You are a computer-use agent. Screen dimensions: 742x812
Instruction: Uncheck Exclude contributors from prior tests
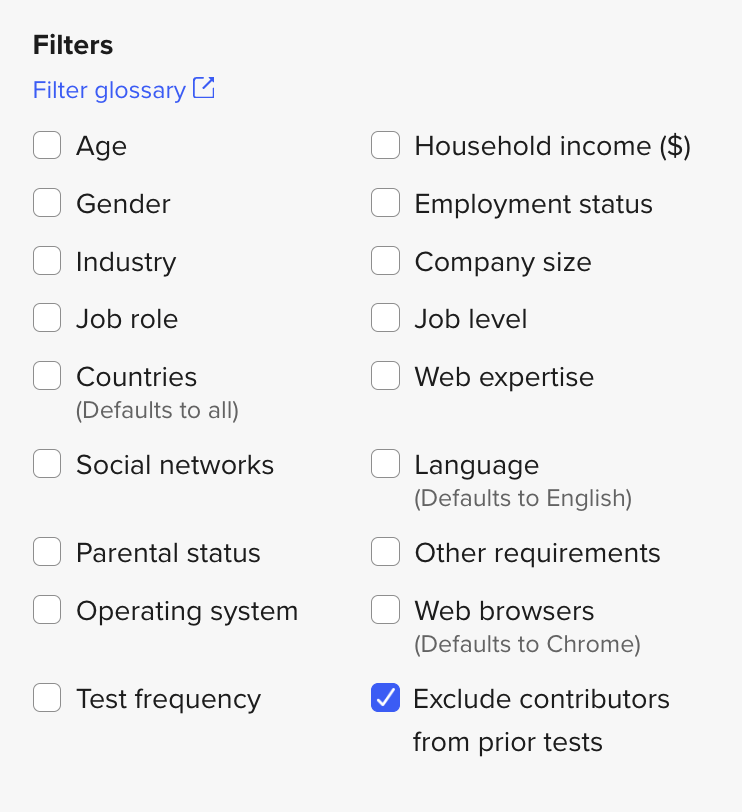[385, 699]
